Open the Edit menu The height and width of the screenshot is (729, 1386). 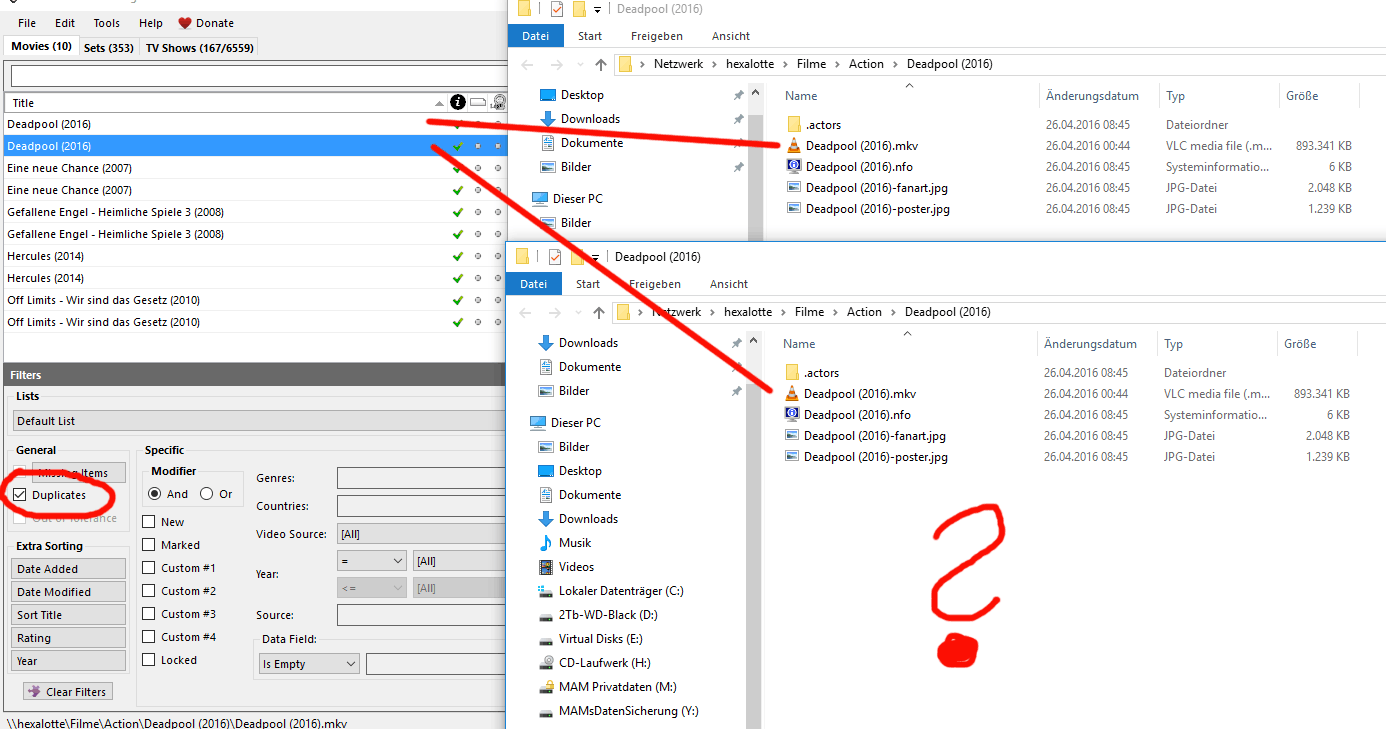[65, 23]
